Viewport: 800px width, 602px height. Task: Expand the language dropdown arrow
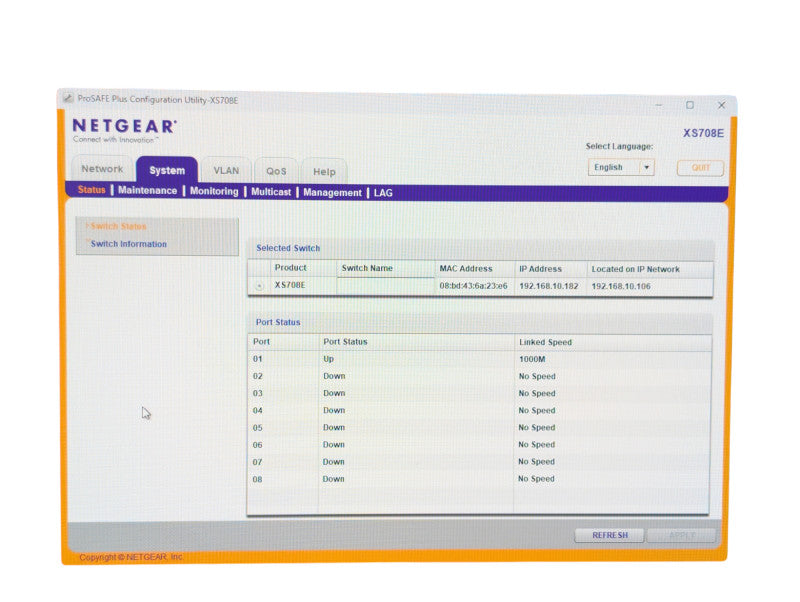pos(646,167)
